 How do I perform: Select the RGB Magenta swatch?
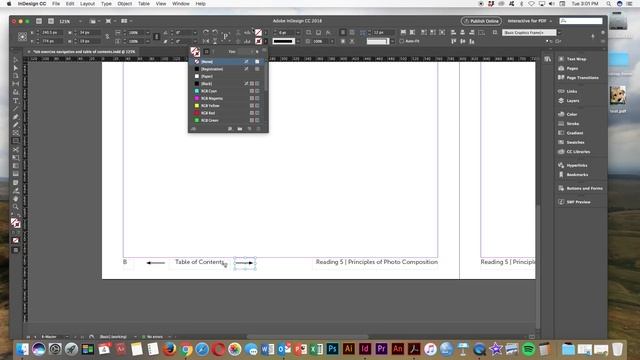[x=228, y=98]
